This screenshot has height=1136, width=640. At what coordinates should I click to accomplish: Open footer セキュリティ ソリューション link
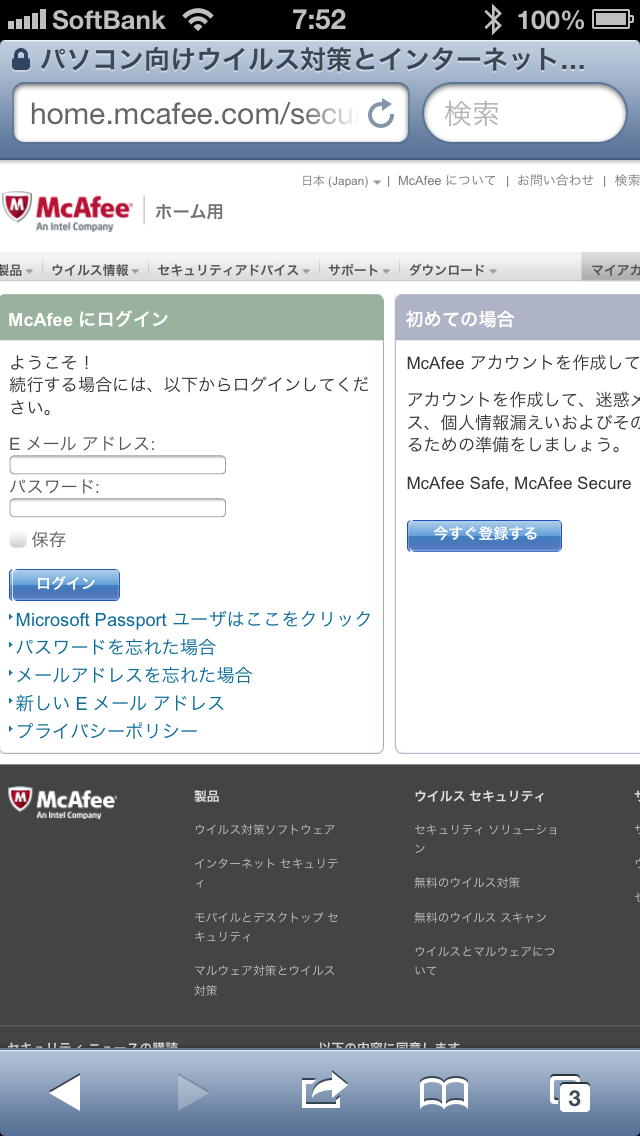[x=486, y=838]
